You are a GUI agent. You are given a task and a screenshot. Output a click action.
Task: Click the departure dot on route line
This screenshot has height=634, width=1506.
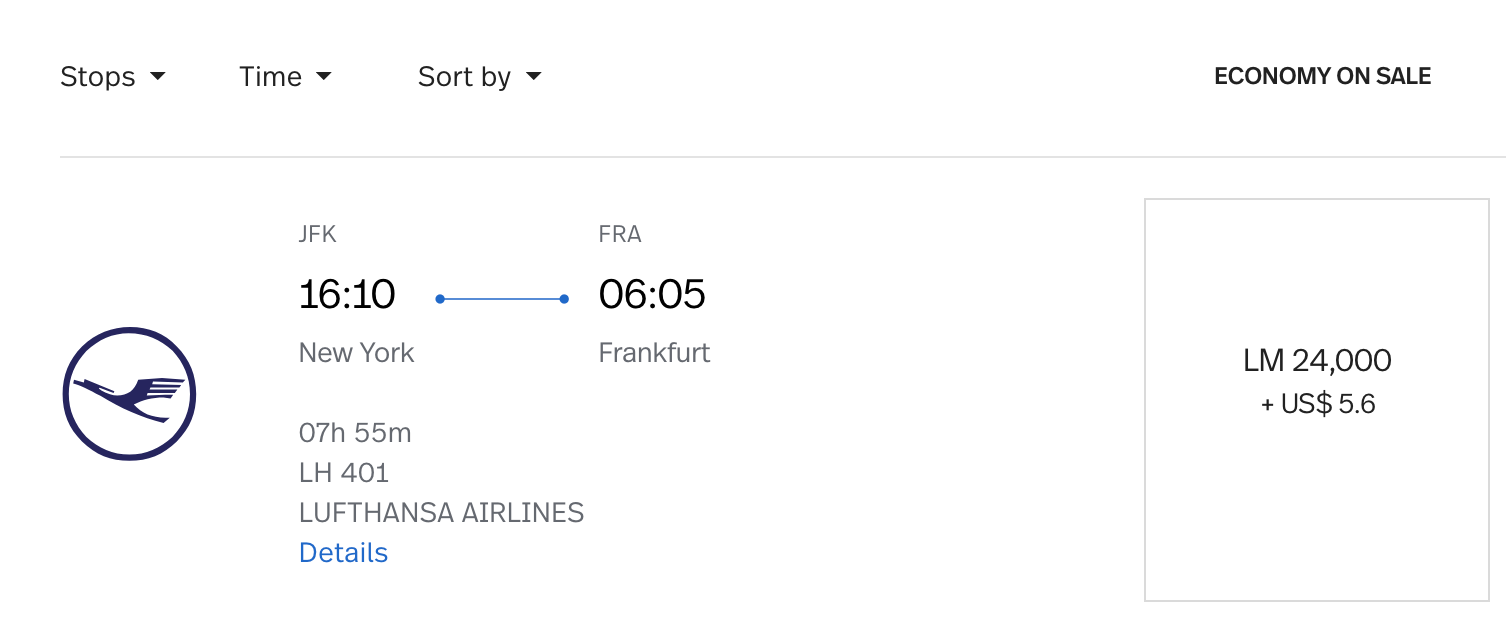pos(440,299)
